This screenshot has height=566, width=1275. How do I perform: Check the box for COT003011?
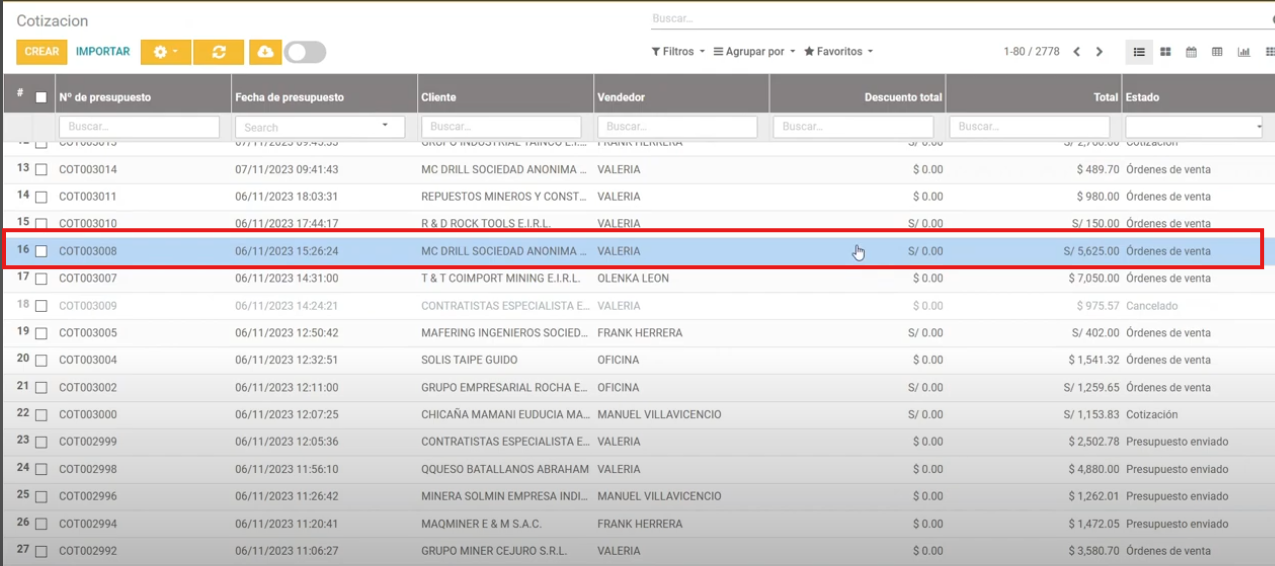tap(41, 197)
